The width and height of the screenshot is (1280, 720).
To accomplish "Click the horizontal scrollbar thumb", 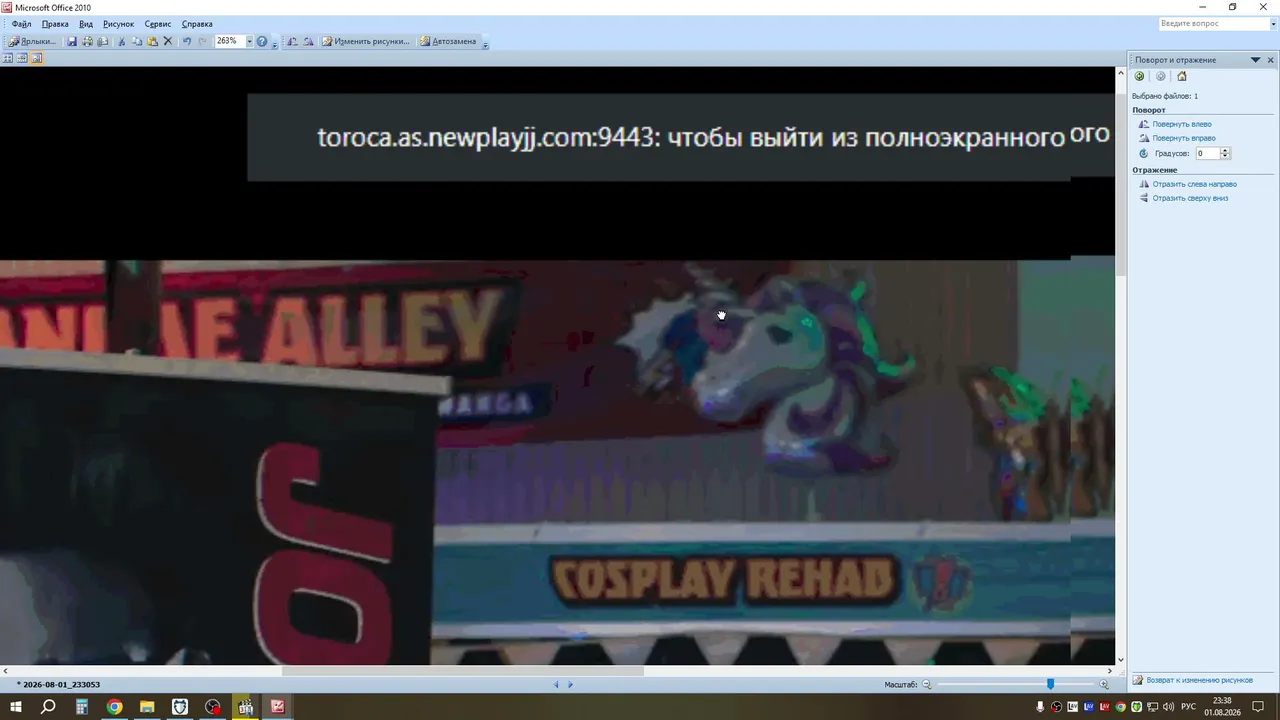I will pos(463,671).
